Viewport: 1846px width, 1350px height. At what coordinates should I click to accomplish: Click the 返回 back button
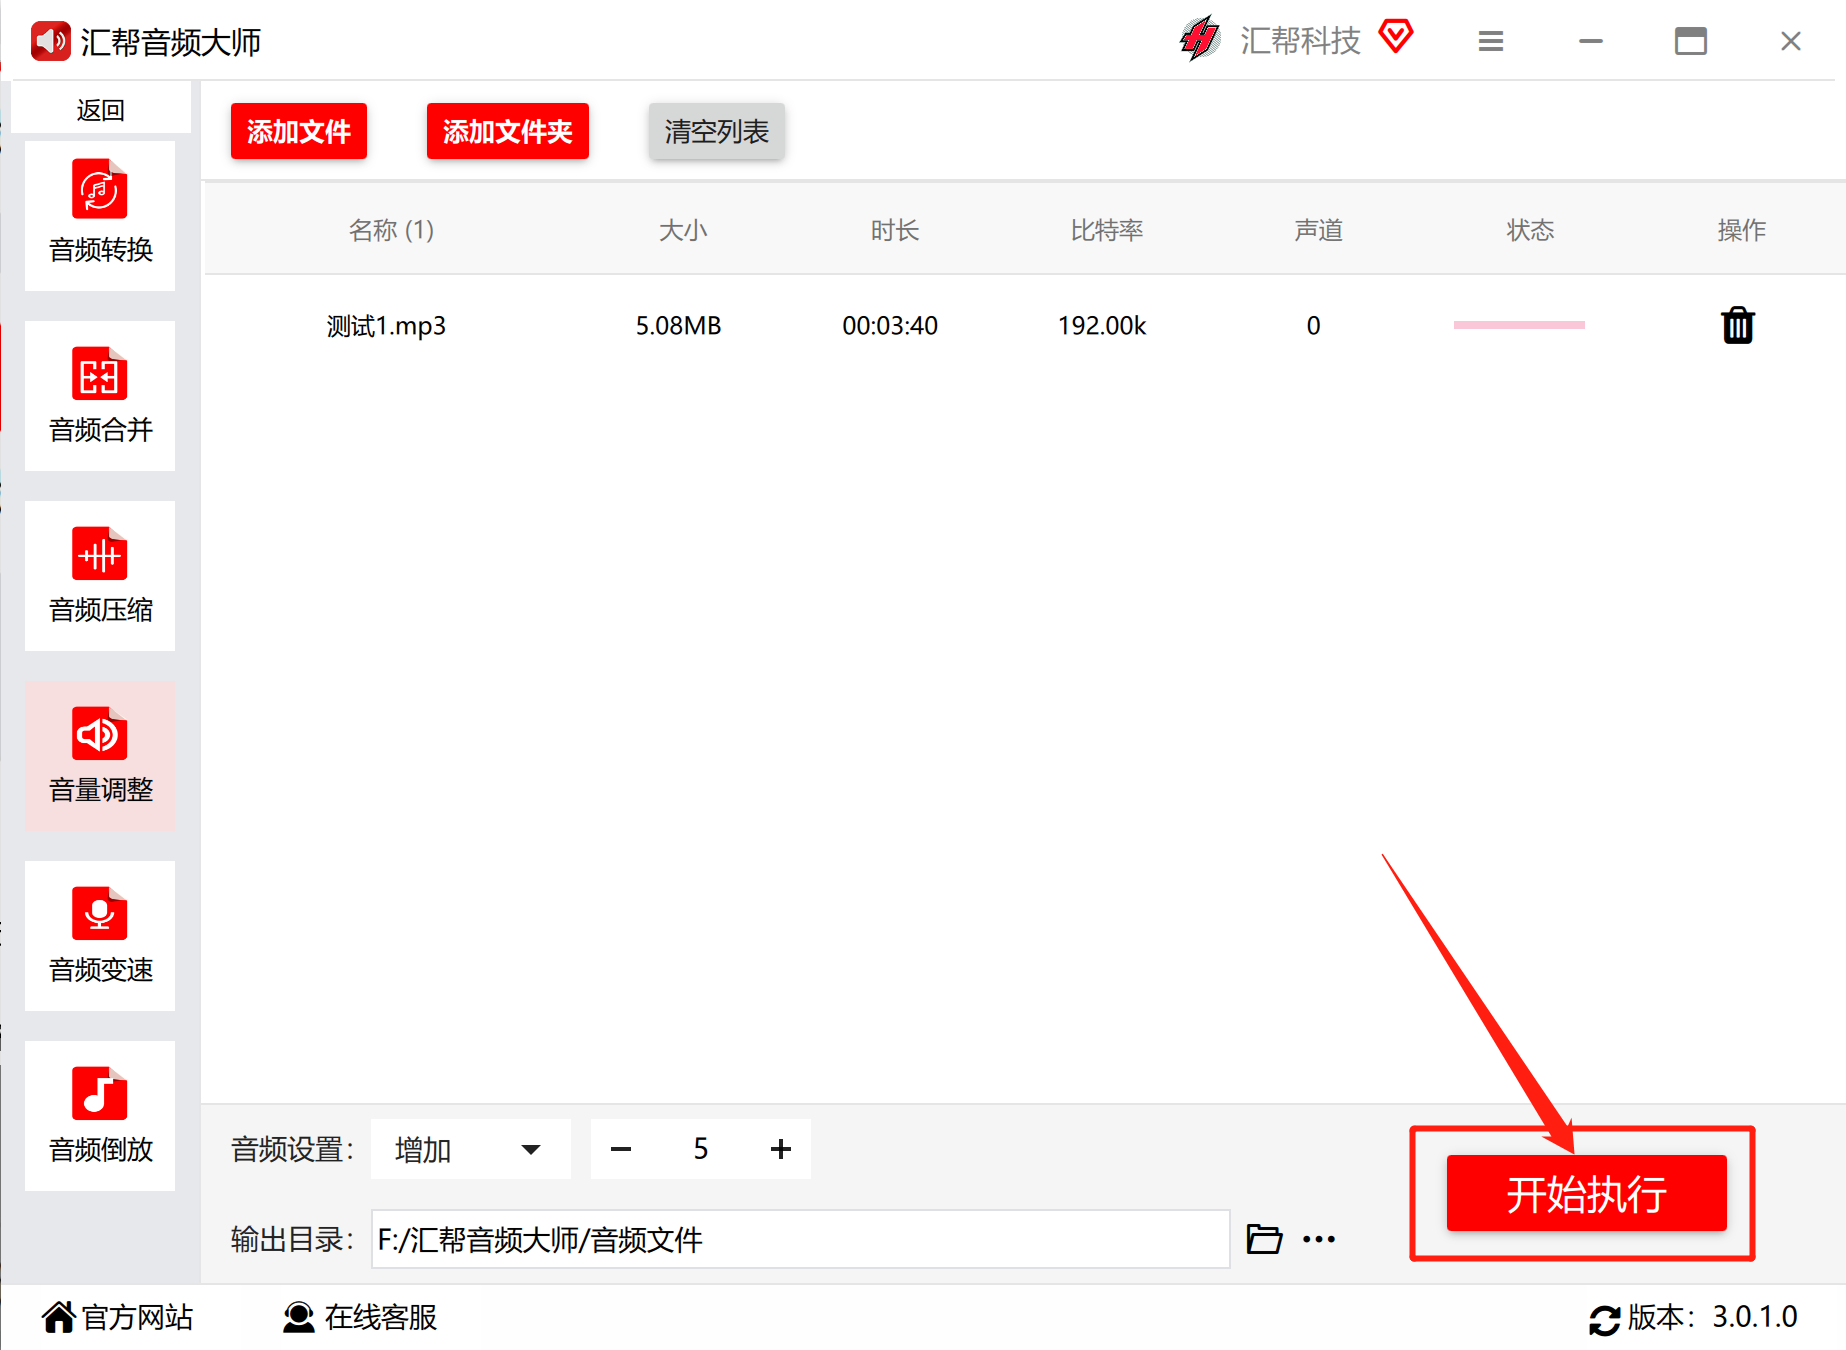click(x=100, y=109)
